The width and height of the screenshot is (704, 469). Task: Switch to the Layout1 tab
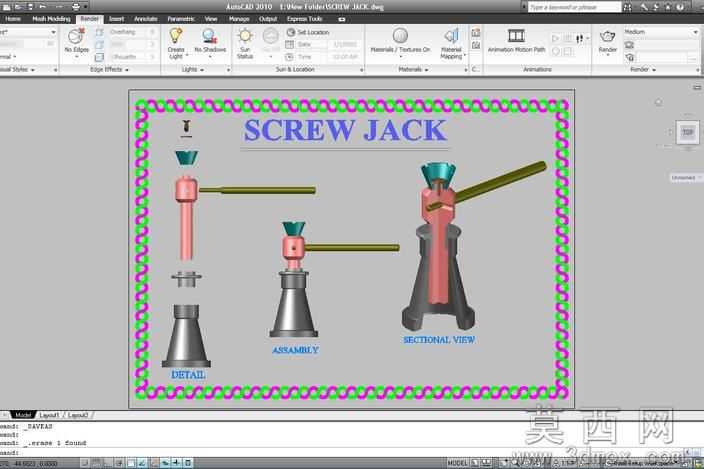50,415
